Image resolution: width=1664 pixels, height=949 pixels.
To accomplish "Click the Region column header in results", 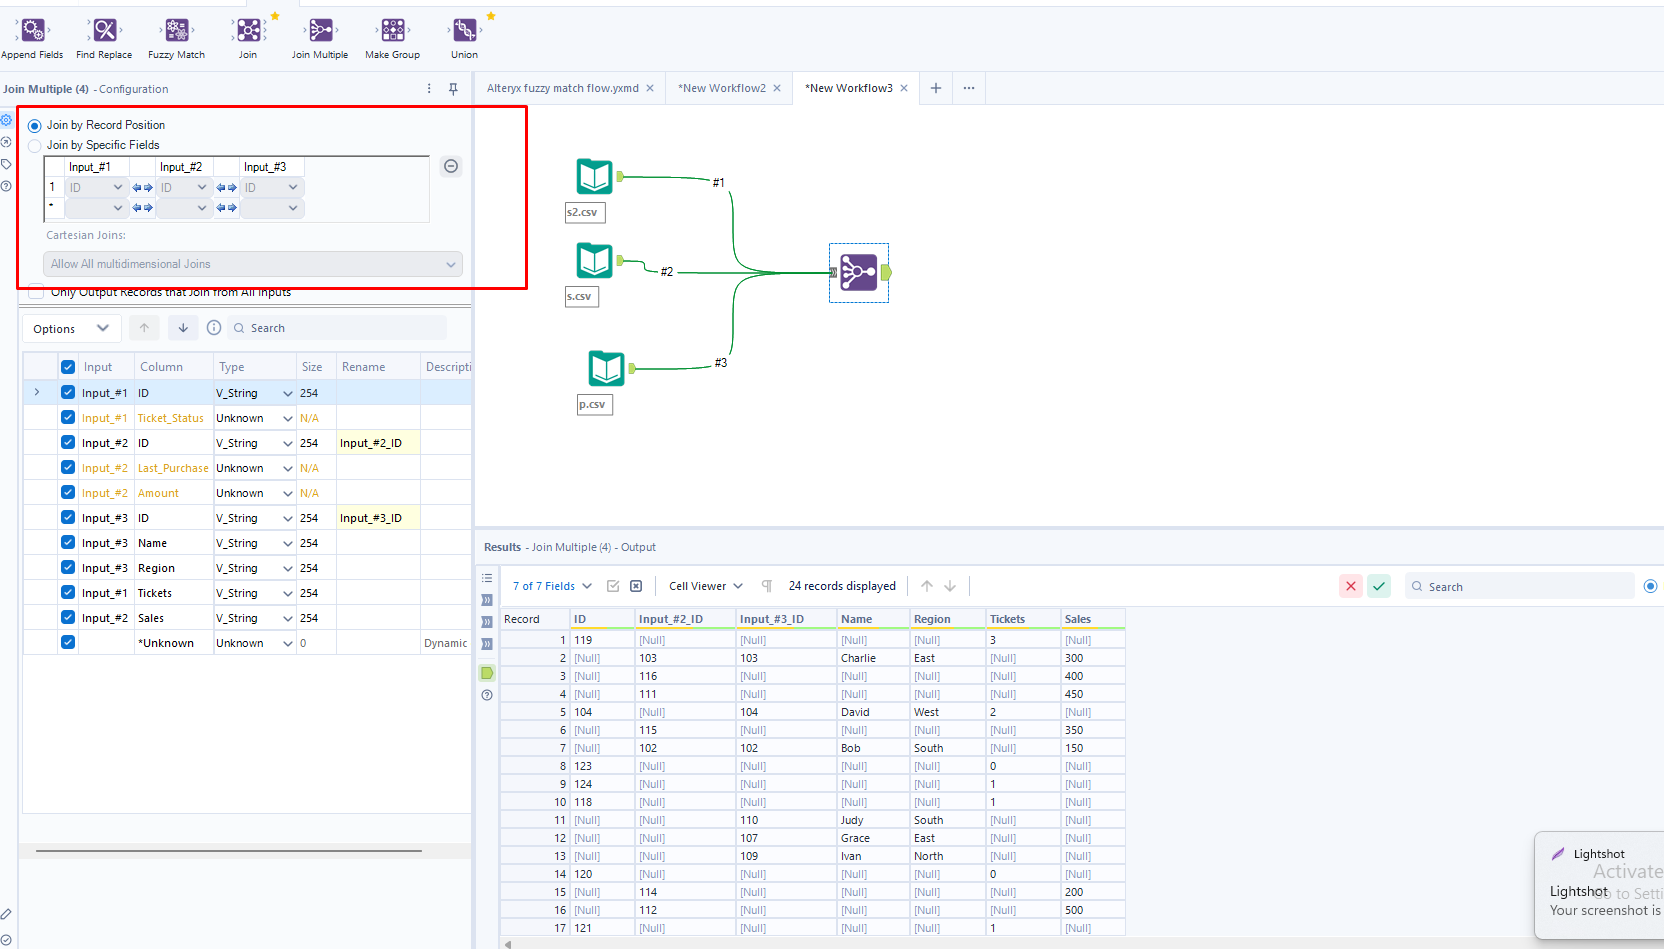I will 932,619.
